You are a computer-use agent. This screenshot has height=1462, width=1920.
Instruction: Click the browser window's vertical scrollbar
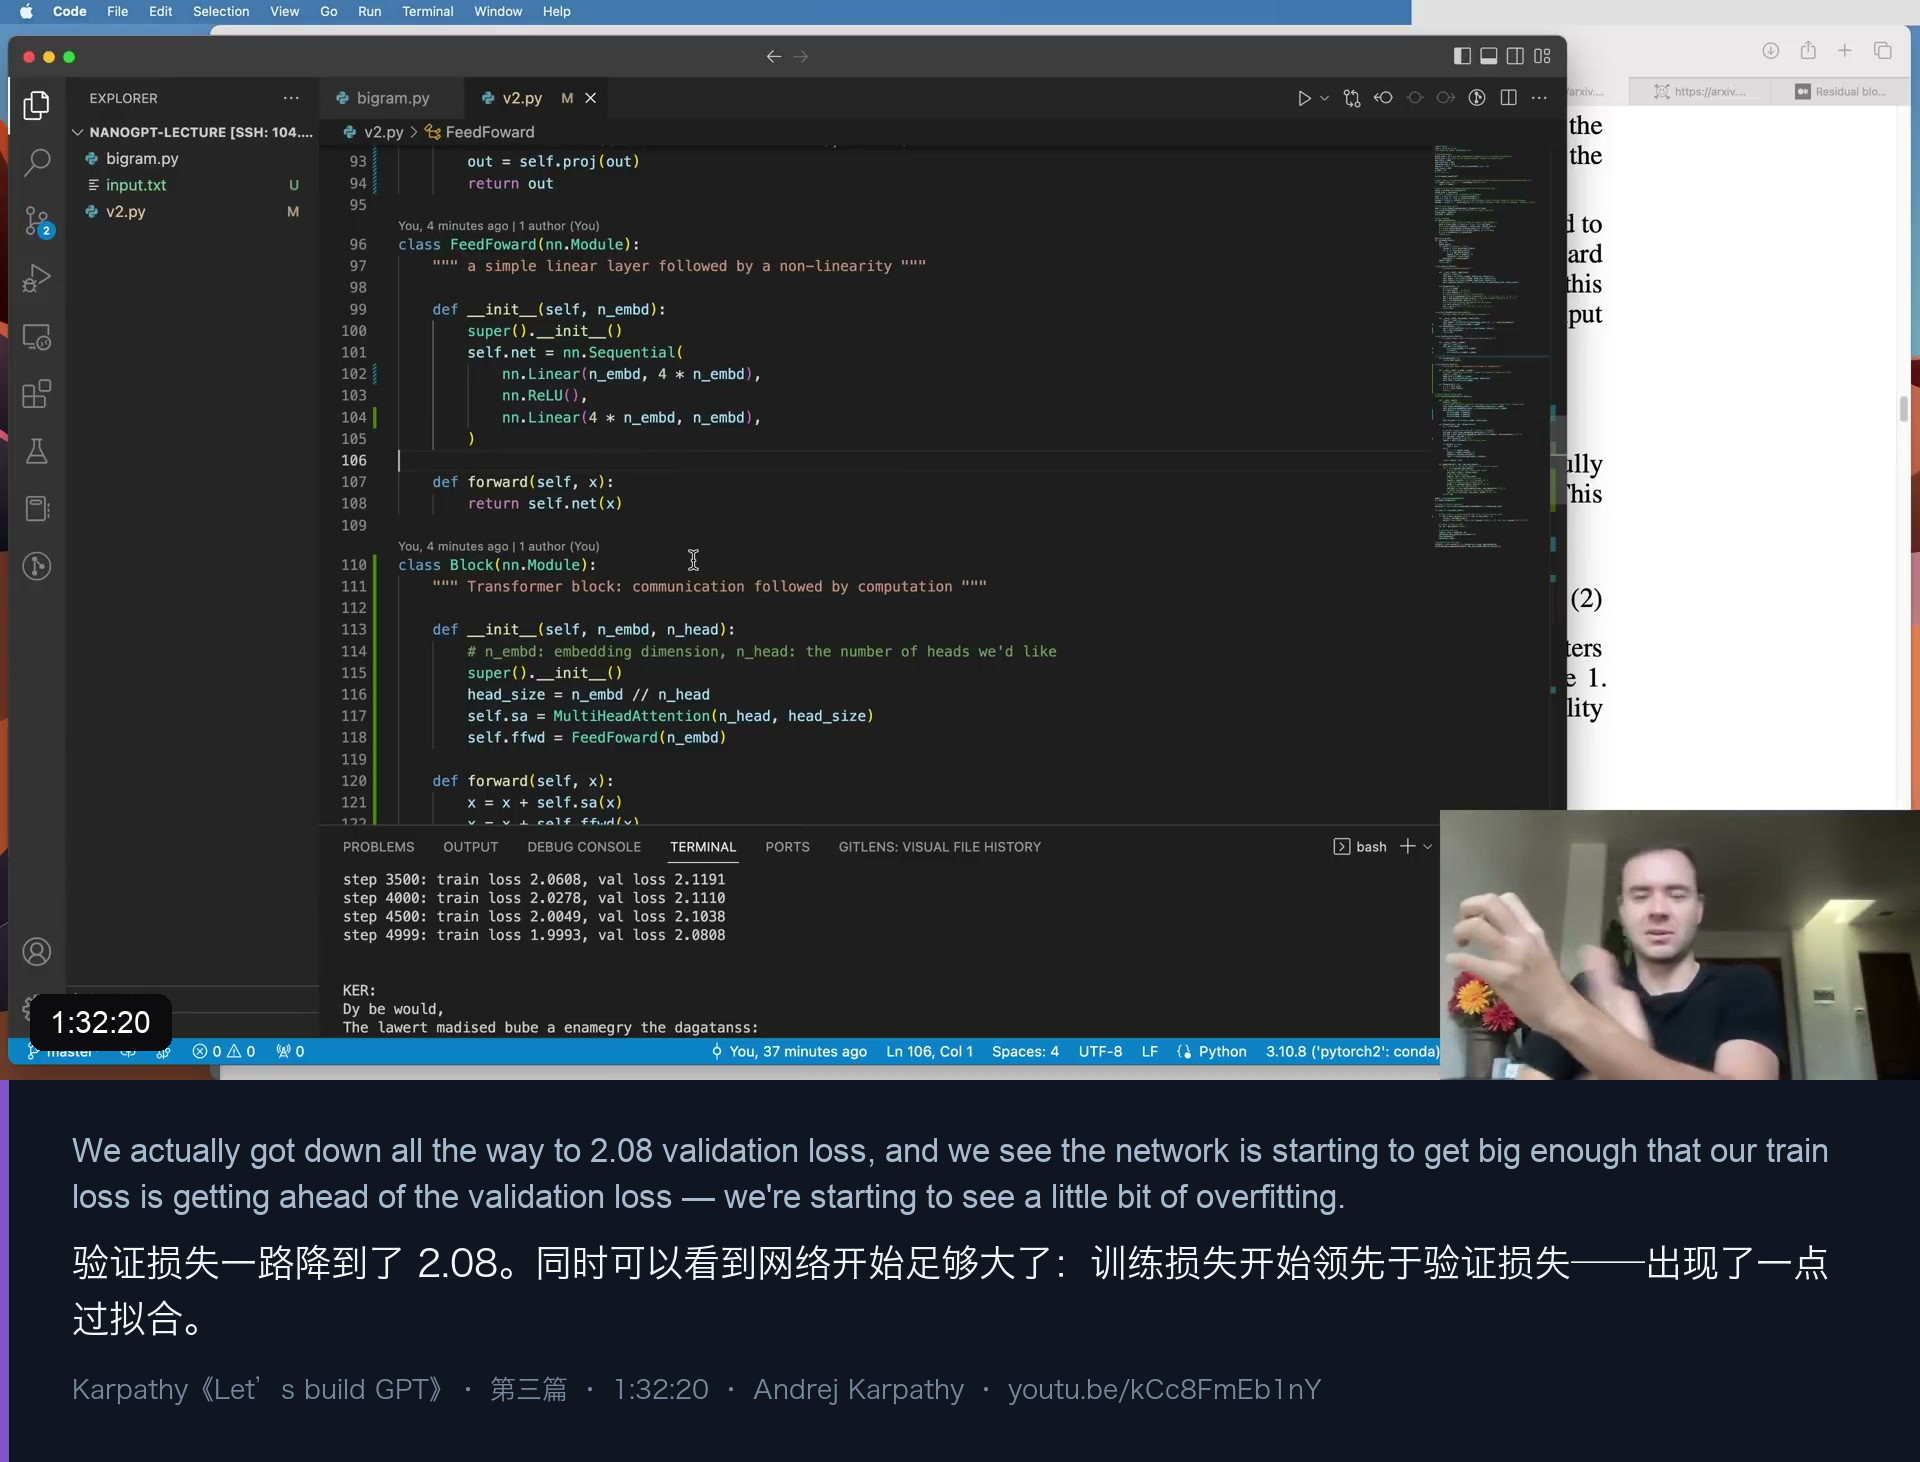[1904, 409]
